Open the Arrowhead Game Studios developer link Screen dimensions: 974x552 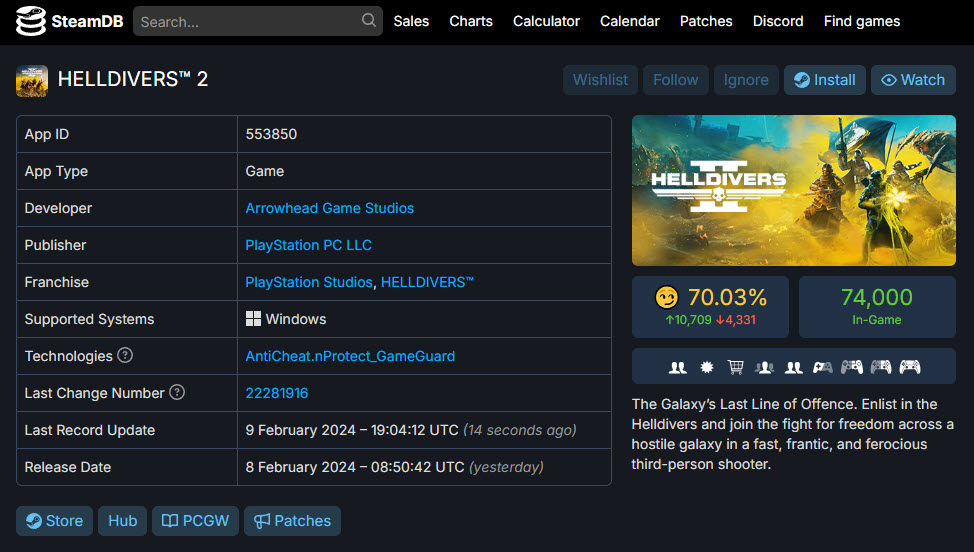point(330,208)
